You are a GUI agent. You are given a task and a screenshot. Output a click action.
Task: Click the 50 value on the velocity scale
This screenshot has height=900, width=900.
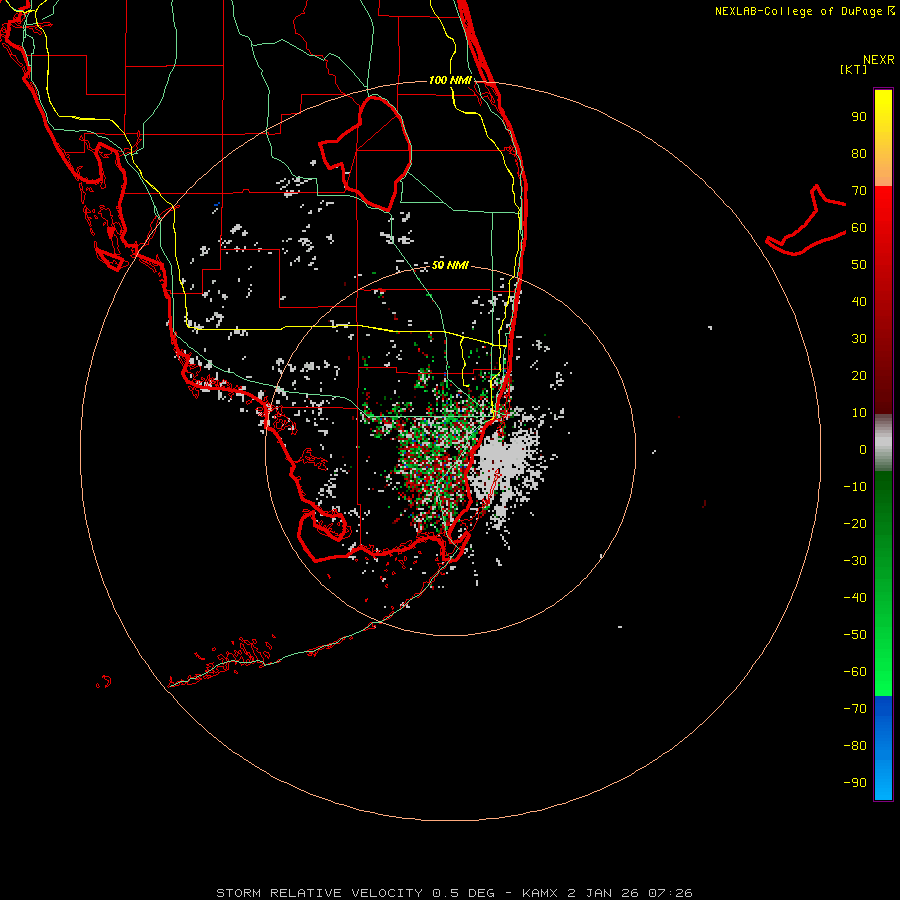pos(859,265)
